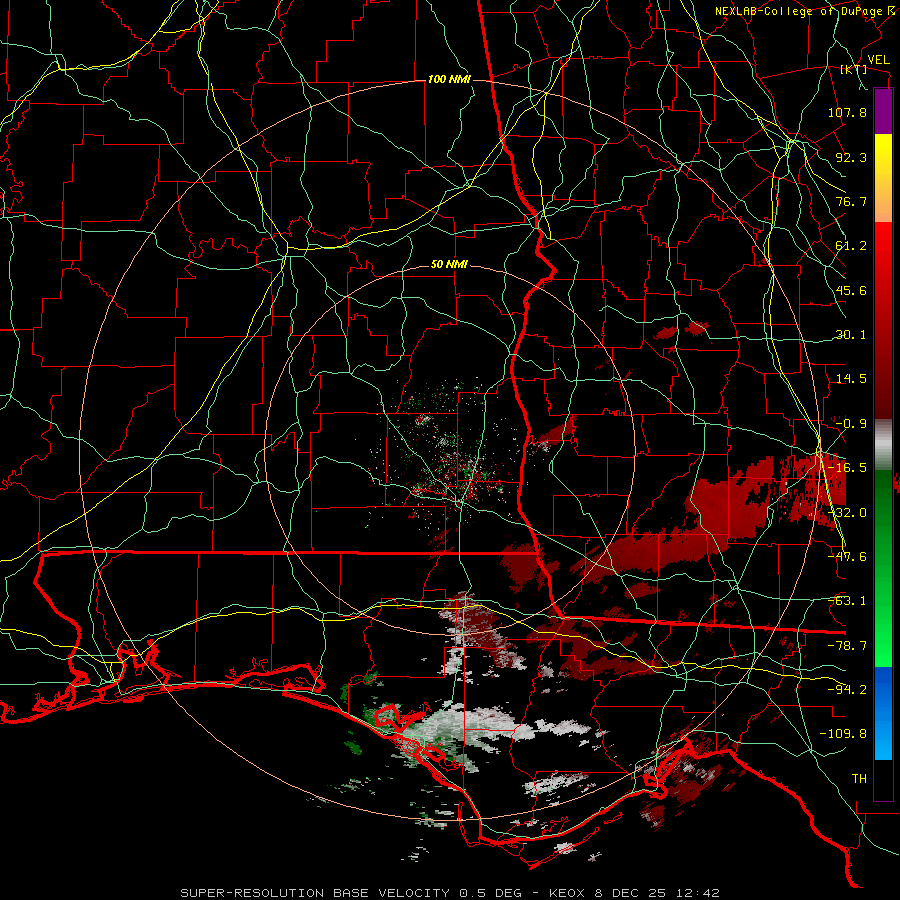Select the -94.2 legend value
Viewport: 900px width, 900px height.
coord(847,689)
